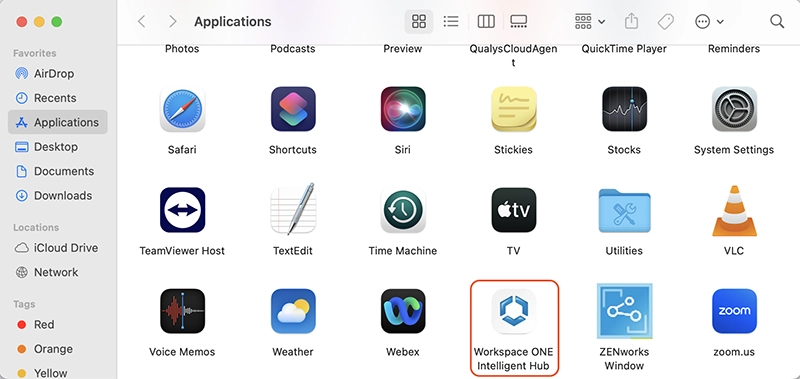Open Downloads in the sidebar
The height and width of the screenshot is (379, 800).
point(58,196)
